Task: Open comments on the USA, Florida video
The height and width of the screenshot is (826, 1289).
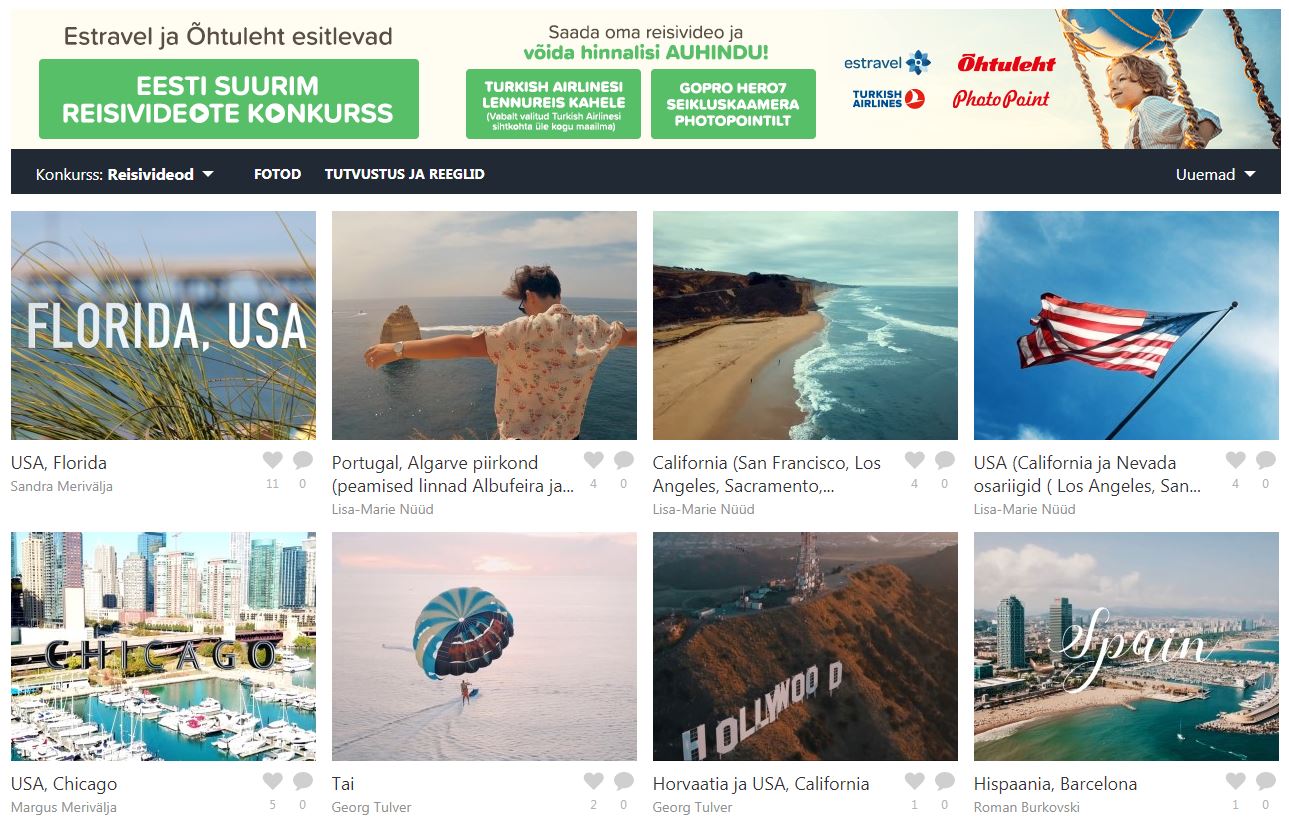Action: click(303, 460)
